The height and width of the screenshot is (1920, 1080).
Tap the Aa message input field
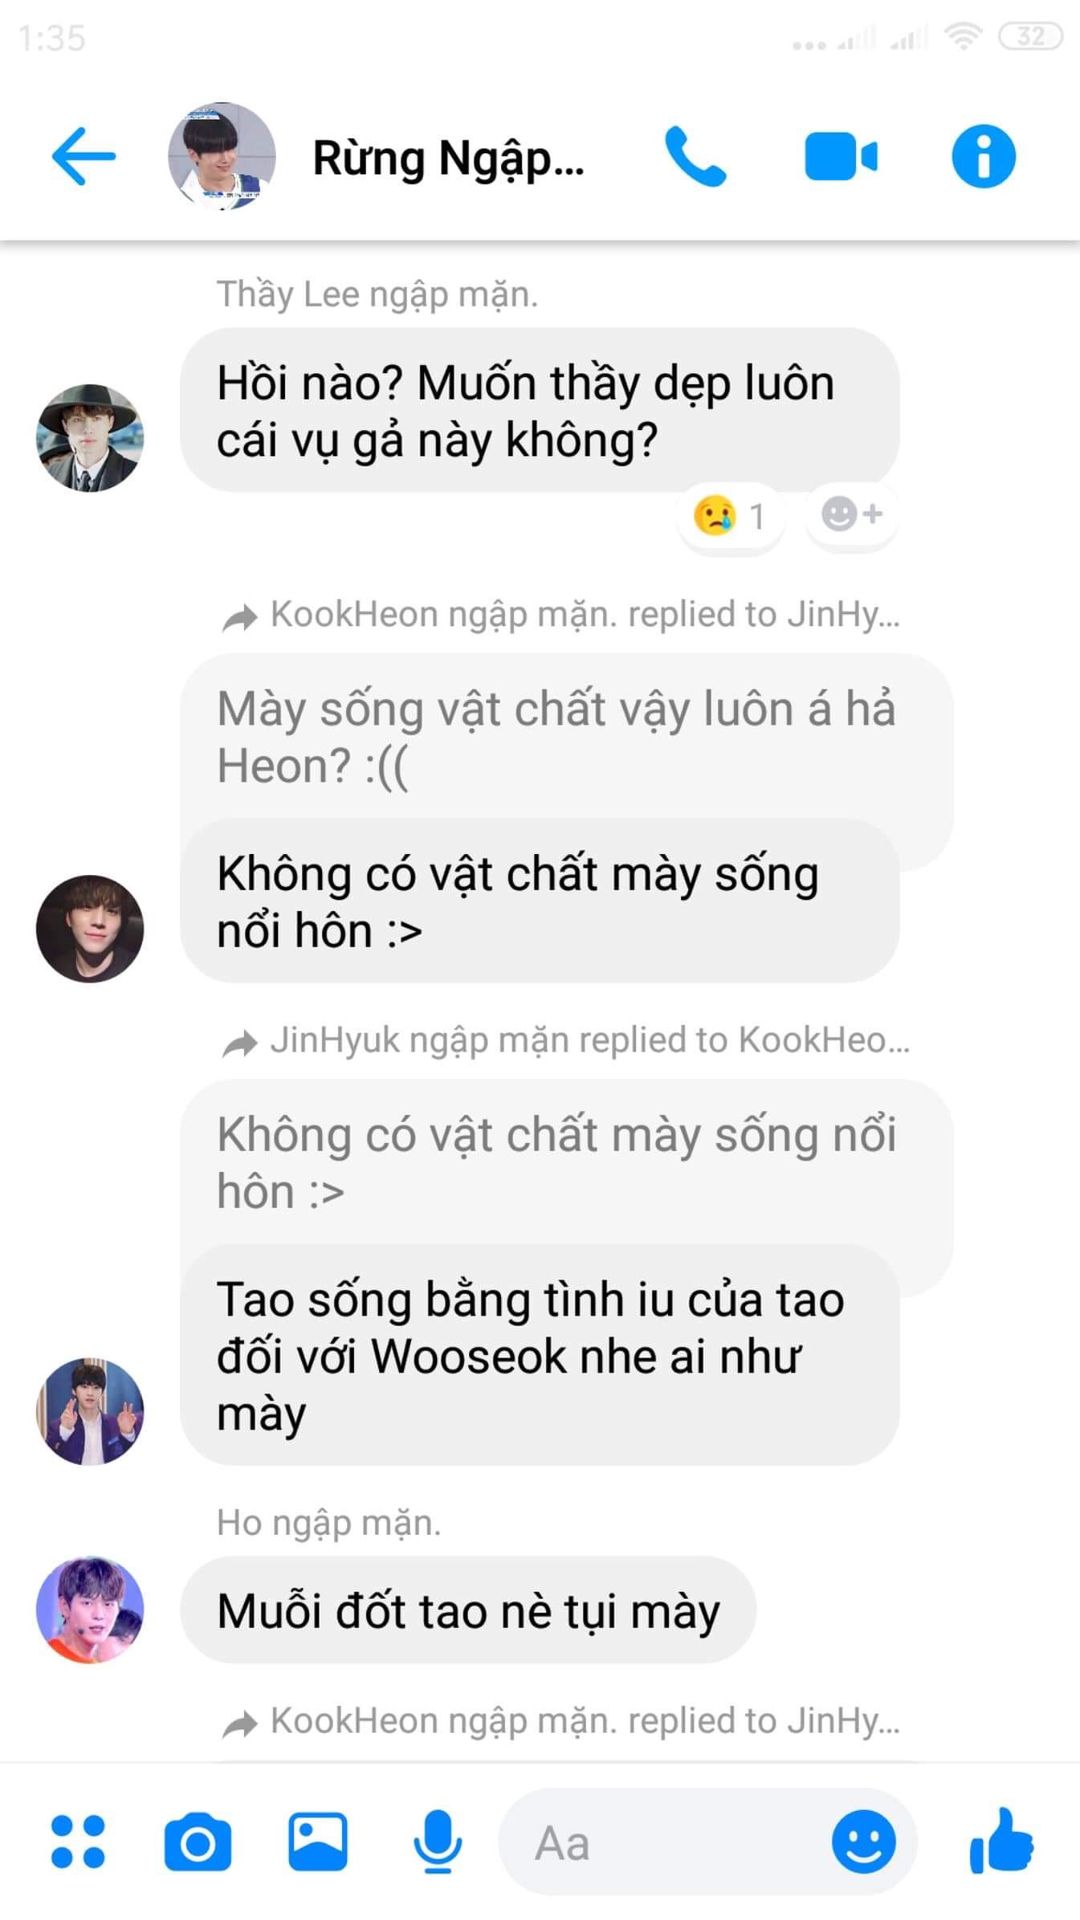[665, 1842]
